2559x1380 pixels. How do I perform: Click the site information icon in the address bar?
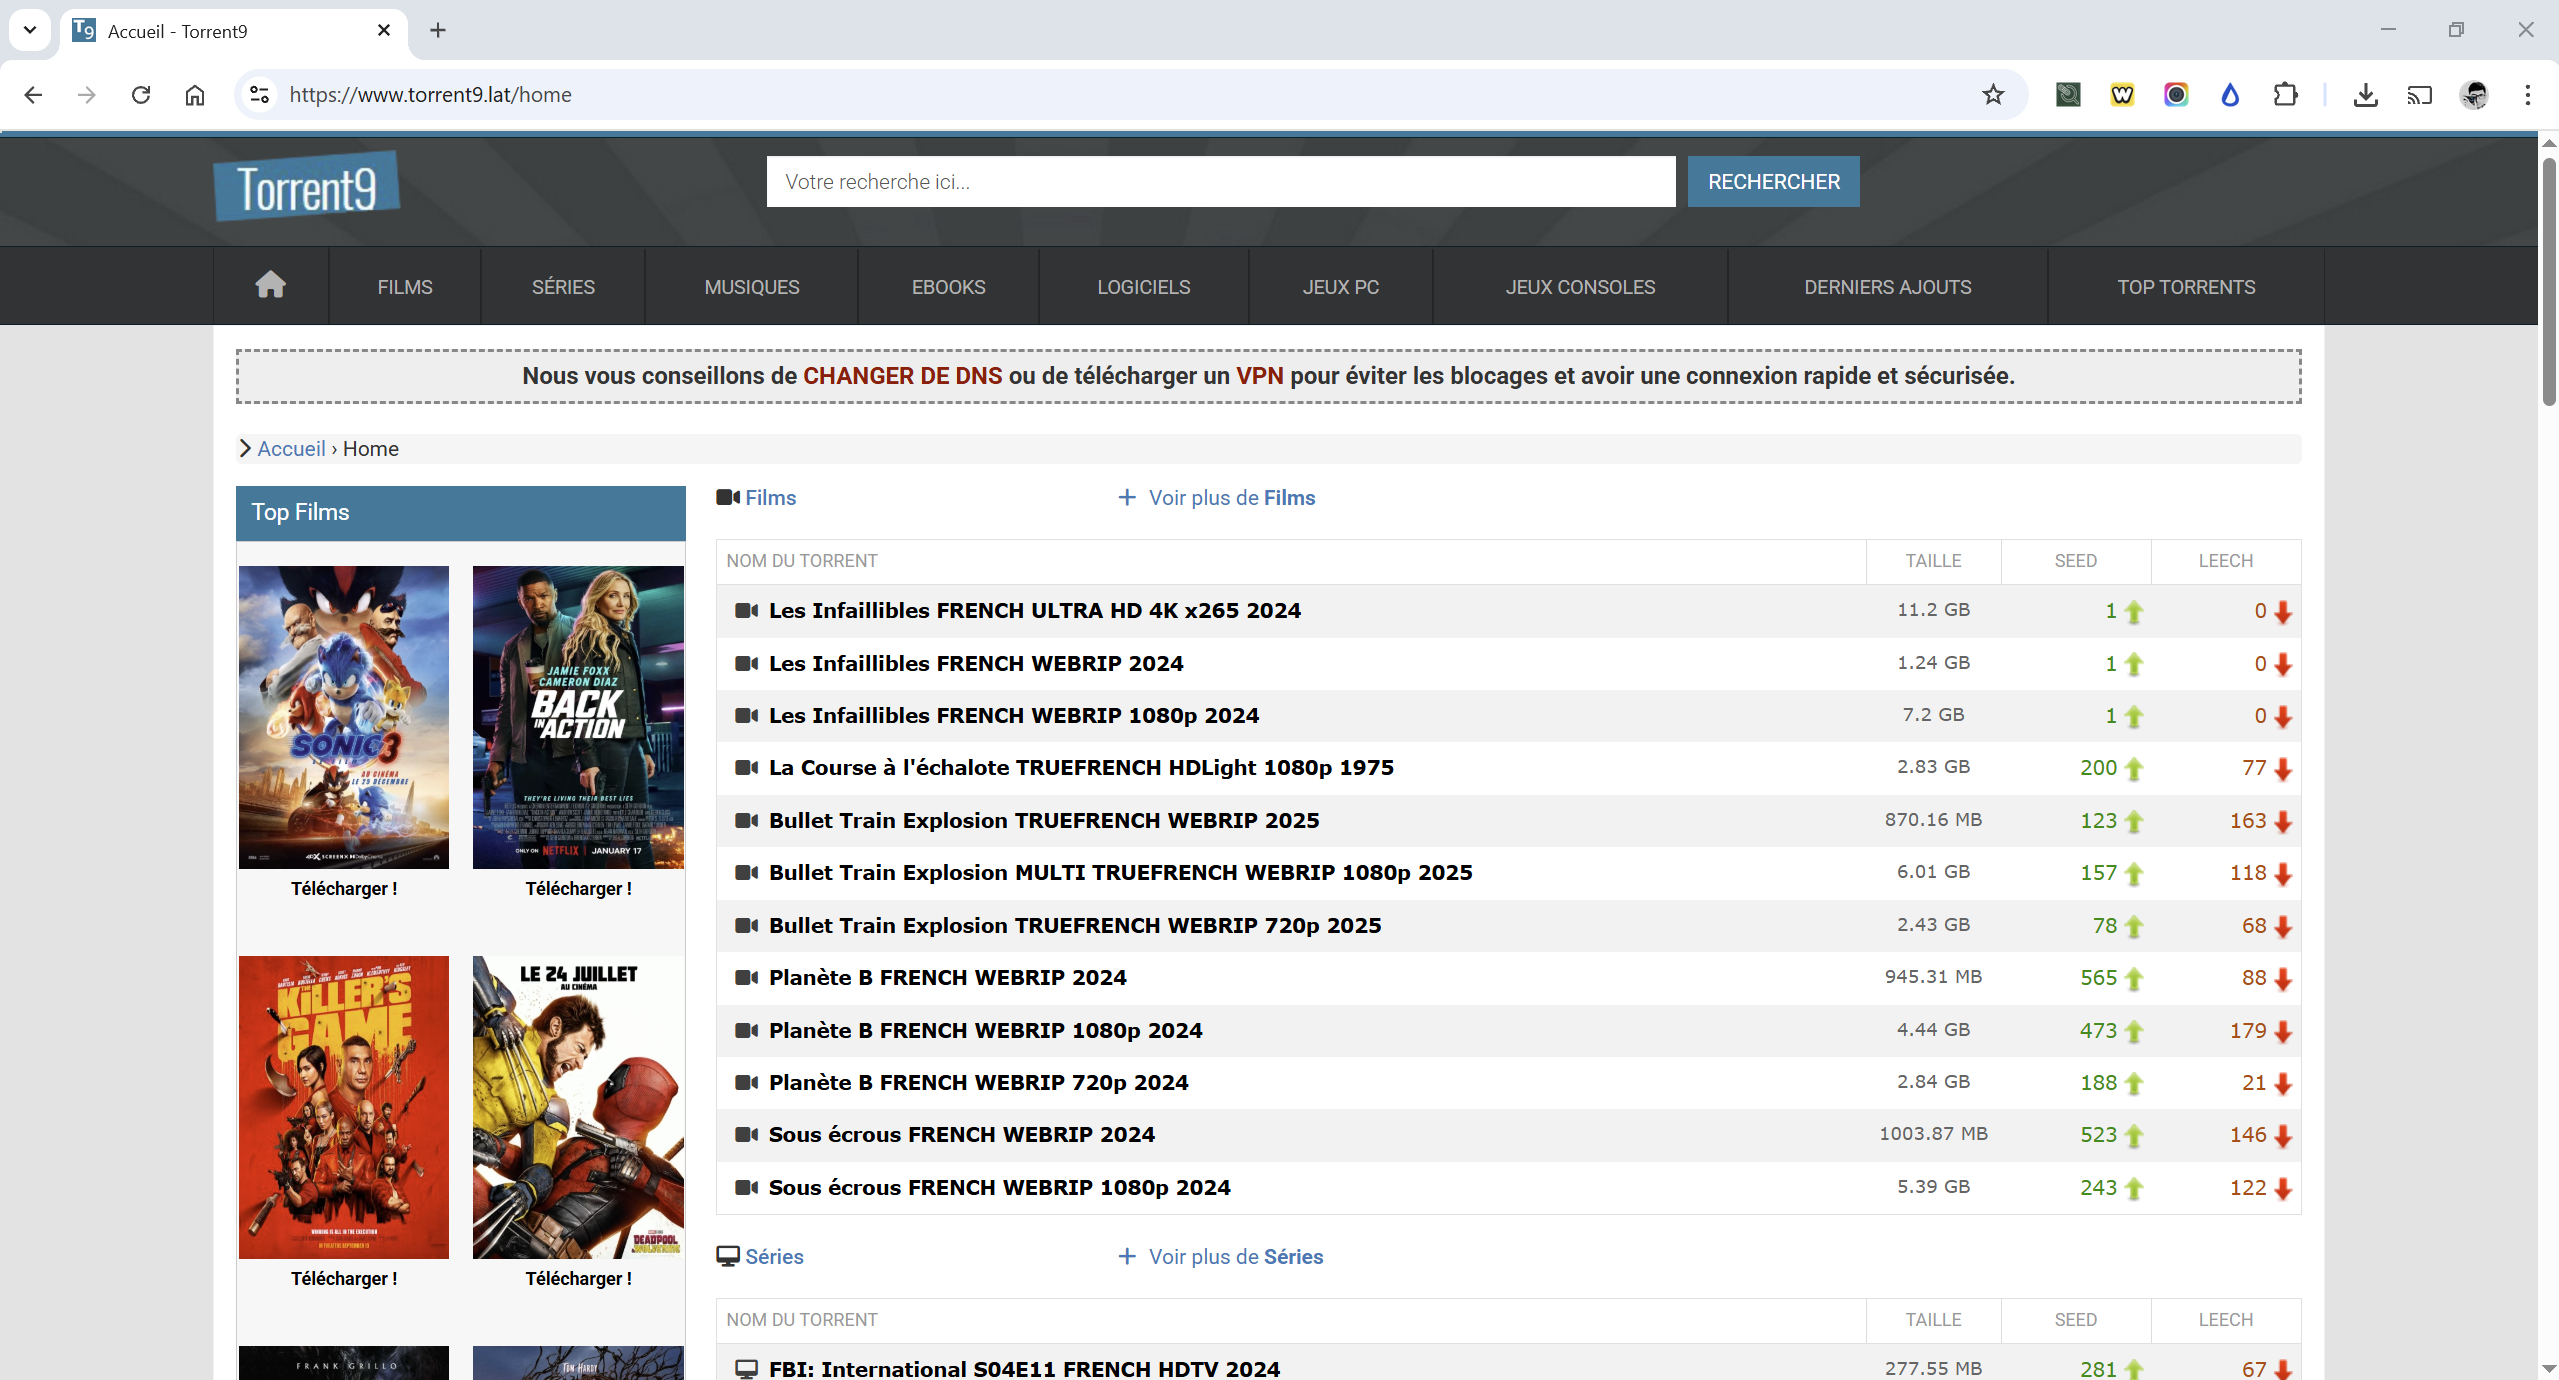[x=260, y=95]
